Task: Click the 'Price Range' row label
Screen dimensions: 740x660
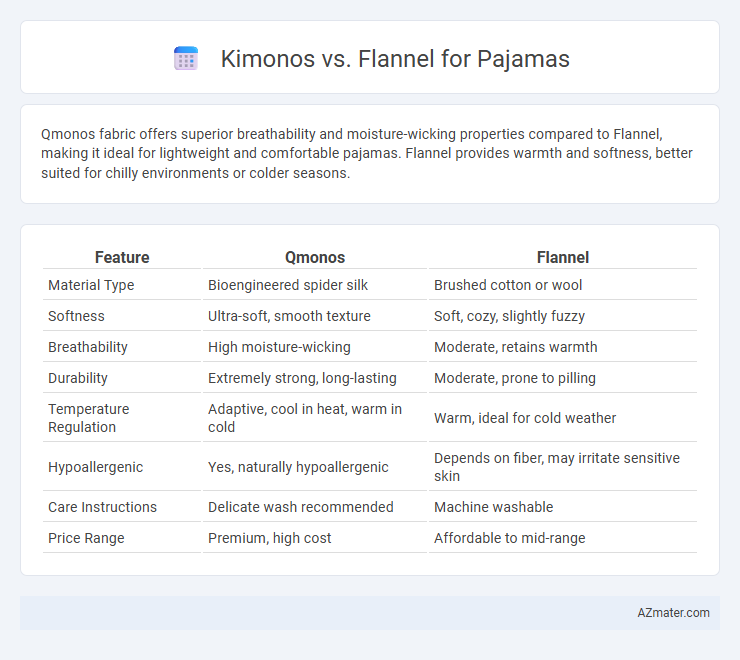Action: (86, 538)
